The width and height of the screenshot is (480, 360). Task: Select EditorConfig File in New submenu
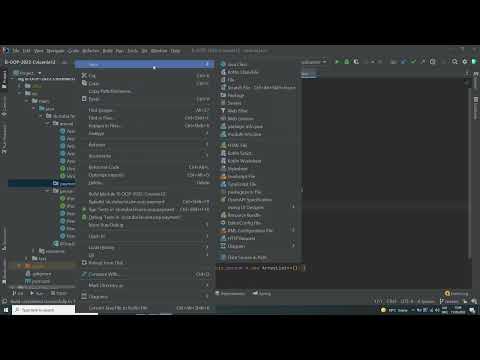coord(259,223)
